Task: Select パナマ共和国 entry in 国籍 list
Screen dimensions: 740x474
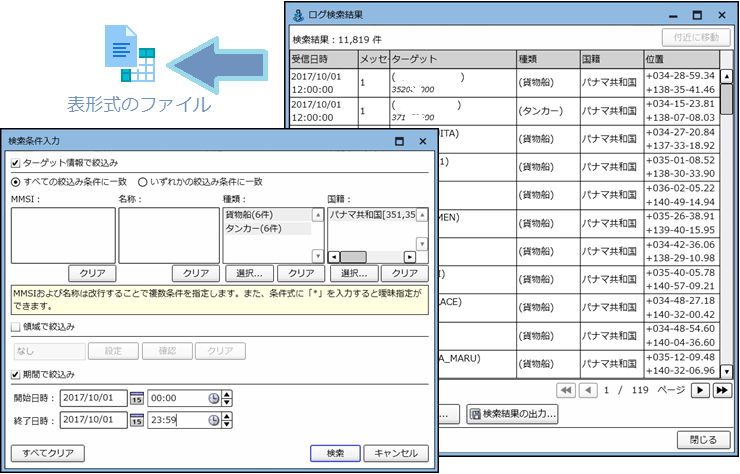Action: point(372,215)
